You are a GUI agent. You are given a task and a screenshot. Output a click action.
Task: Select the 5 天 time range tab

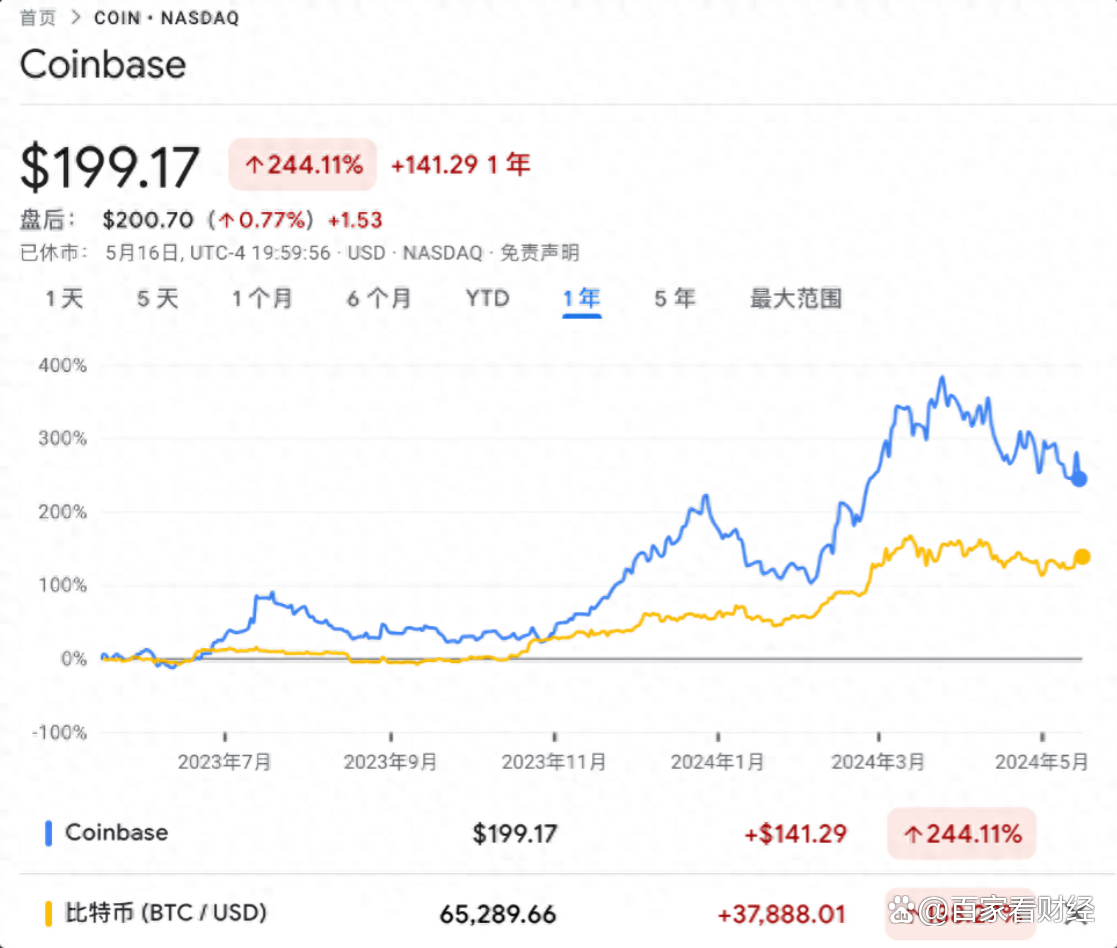click(x=157, y=298)
